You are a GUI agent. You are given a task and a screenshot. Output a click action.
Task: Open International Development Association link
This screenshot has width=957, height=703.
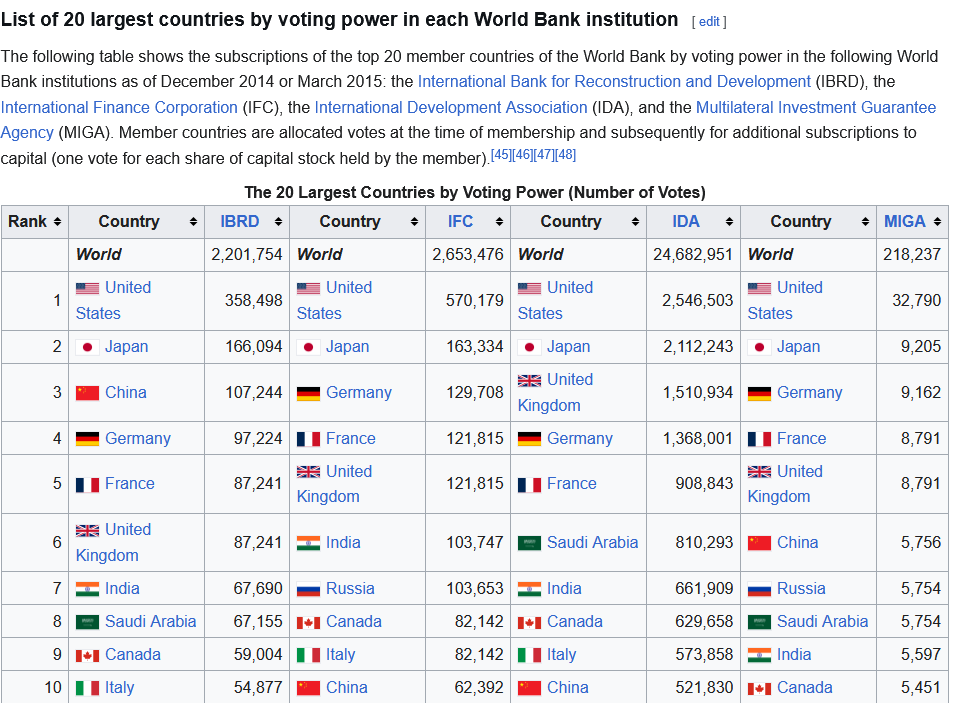[x=451, y=107]
